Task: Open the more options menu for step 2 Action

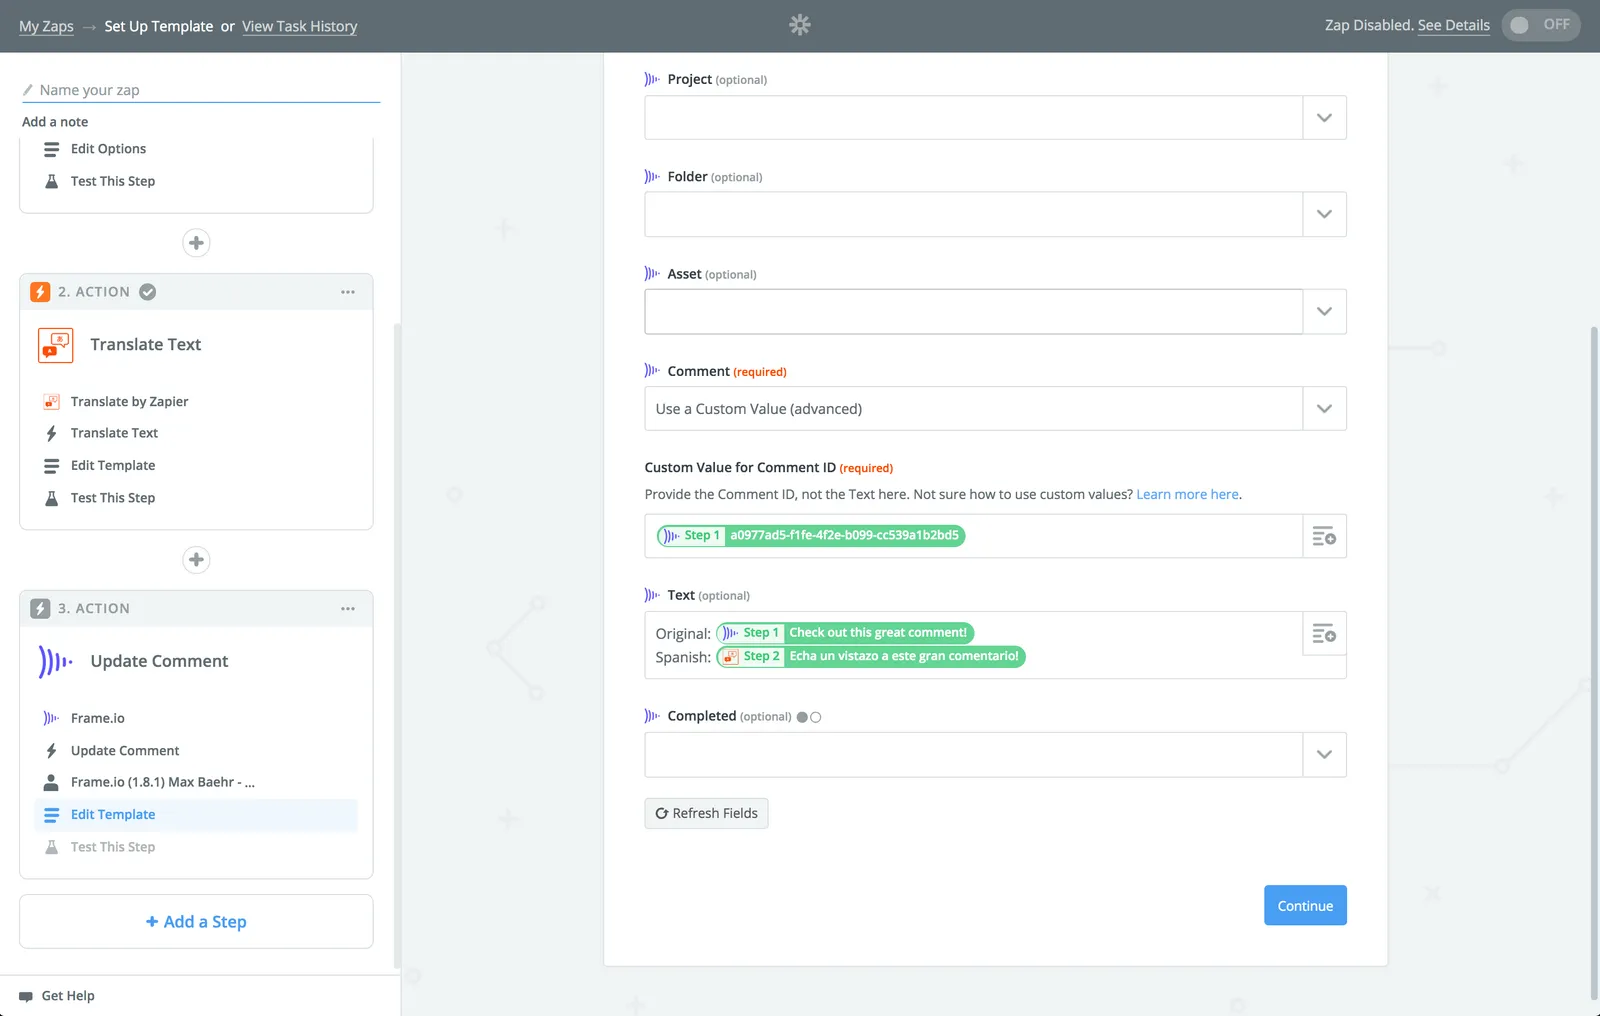Action: coord(348,292)
